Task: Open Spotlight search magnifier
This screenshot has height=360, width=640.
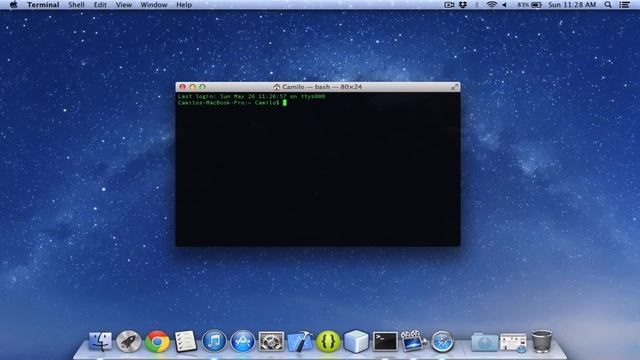Action: 608,5
